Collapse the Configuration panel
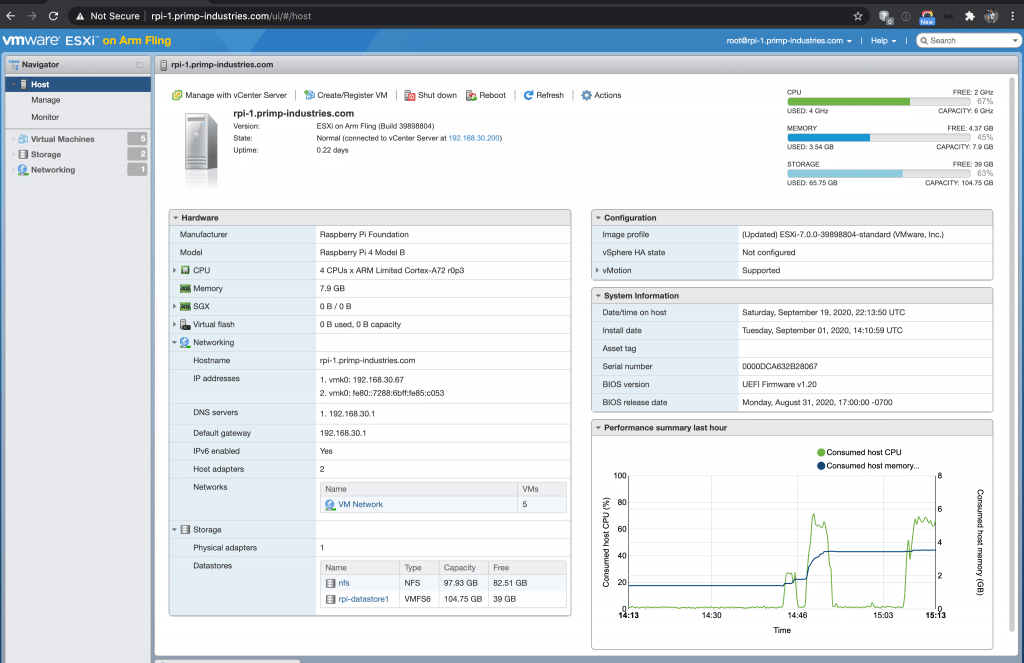Image resolution: width=1024 pixels, height=663 pixels. pos(598,218)
